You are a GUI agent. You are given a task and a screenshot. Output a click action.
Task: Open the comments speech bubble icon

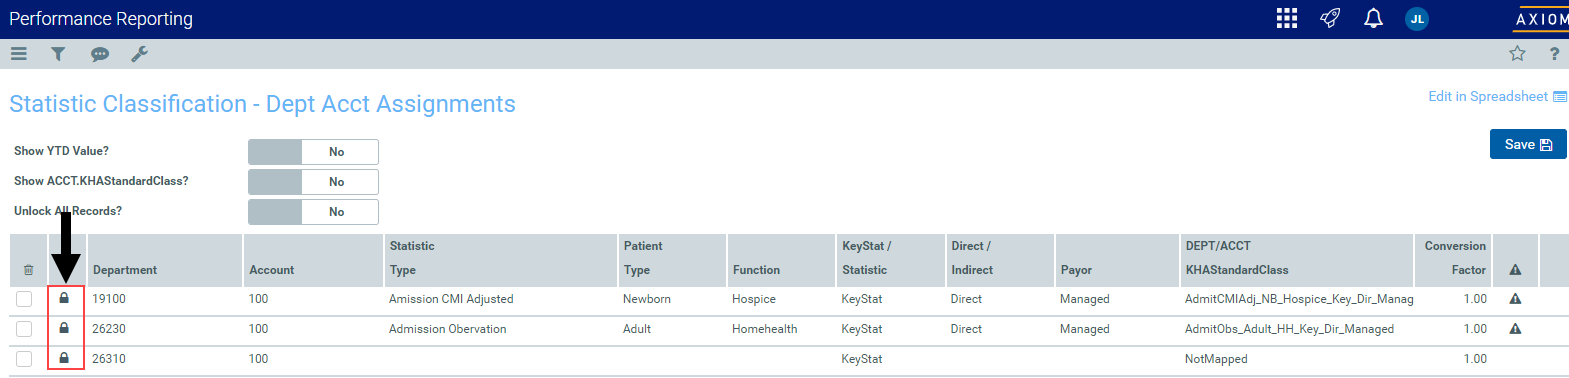coord(99,54)
